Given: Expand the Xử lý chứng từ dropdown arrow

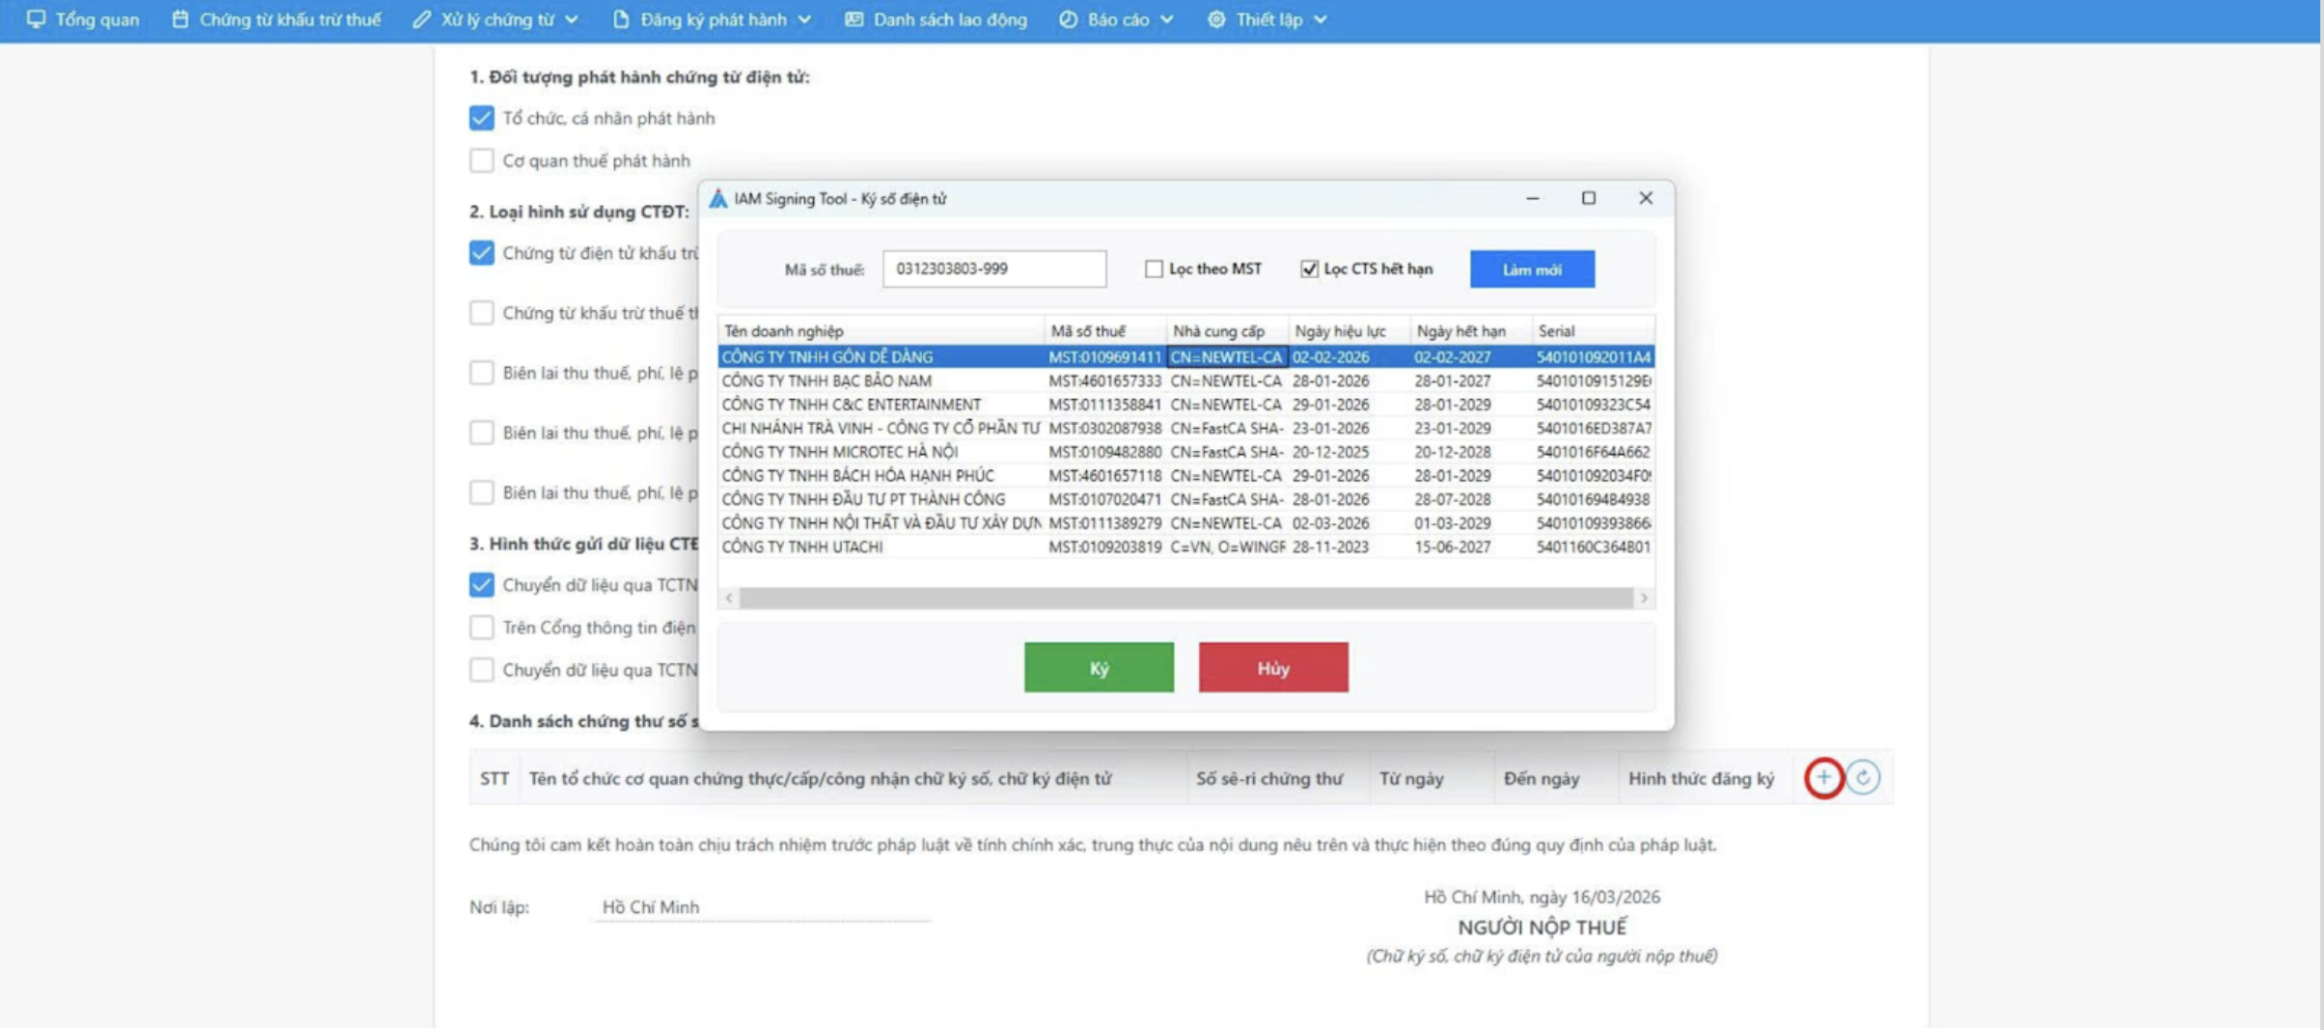Looking at the screenshot, I should (572, 19).
